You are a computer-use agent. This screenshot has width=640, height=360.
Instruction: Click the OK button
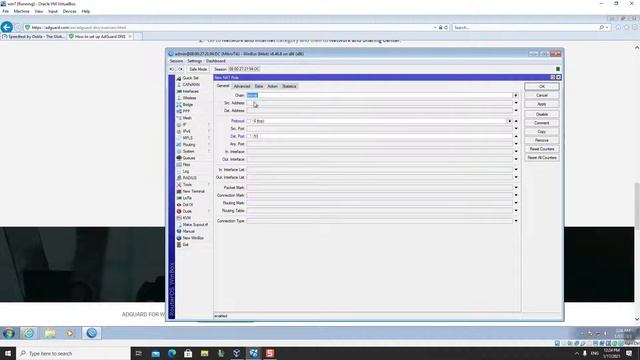pos(542,87)
